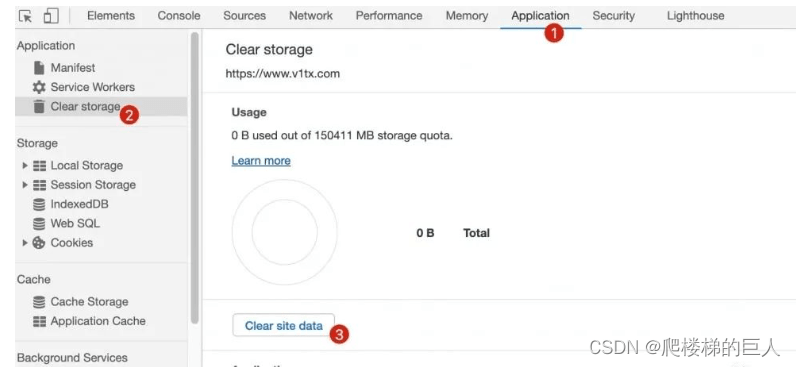Toggle the device toolbar icon

click(x=51, y=16)
